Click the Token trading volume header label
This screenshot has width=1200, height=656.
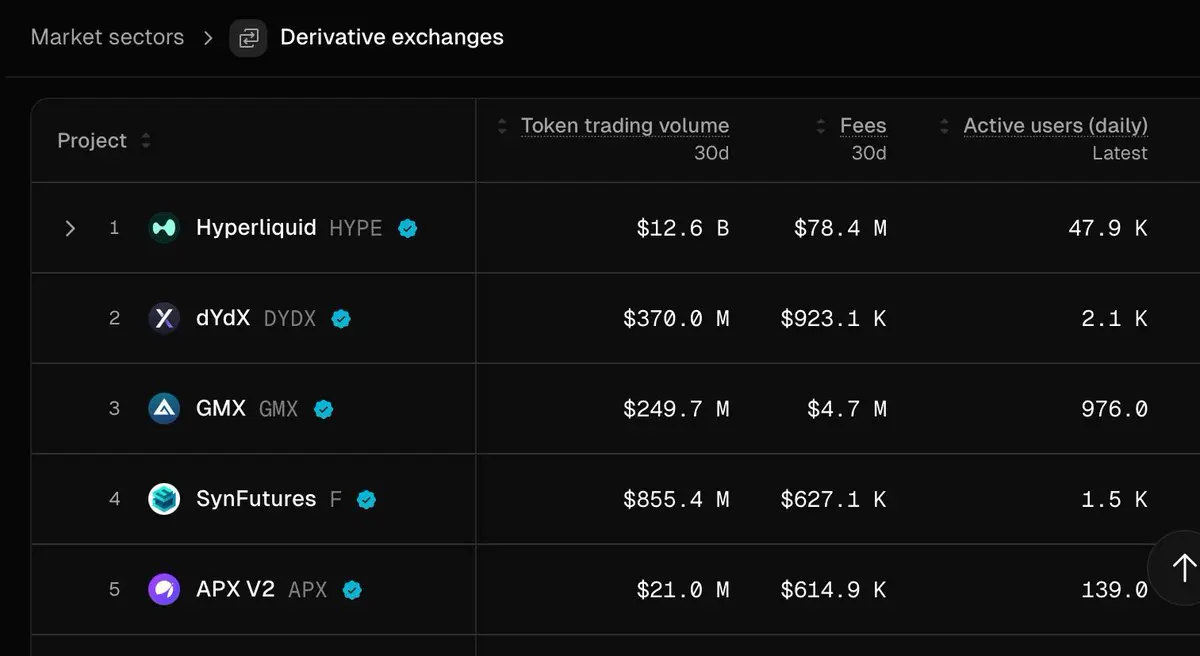(625, 126)
